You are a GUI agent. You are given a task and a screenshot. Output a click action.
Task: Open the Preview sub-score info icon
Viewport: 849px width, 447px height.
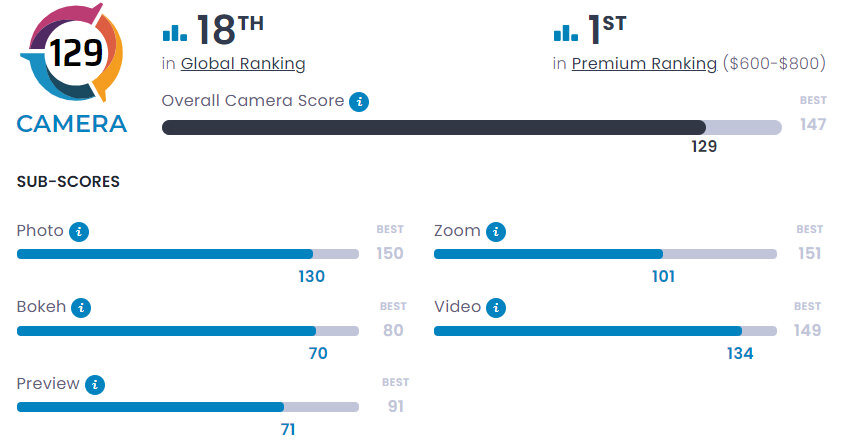coord(95,384)
